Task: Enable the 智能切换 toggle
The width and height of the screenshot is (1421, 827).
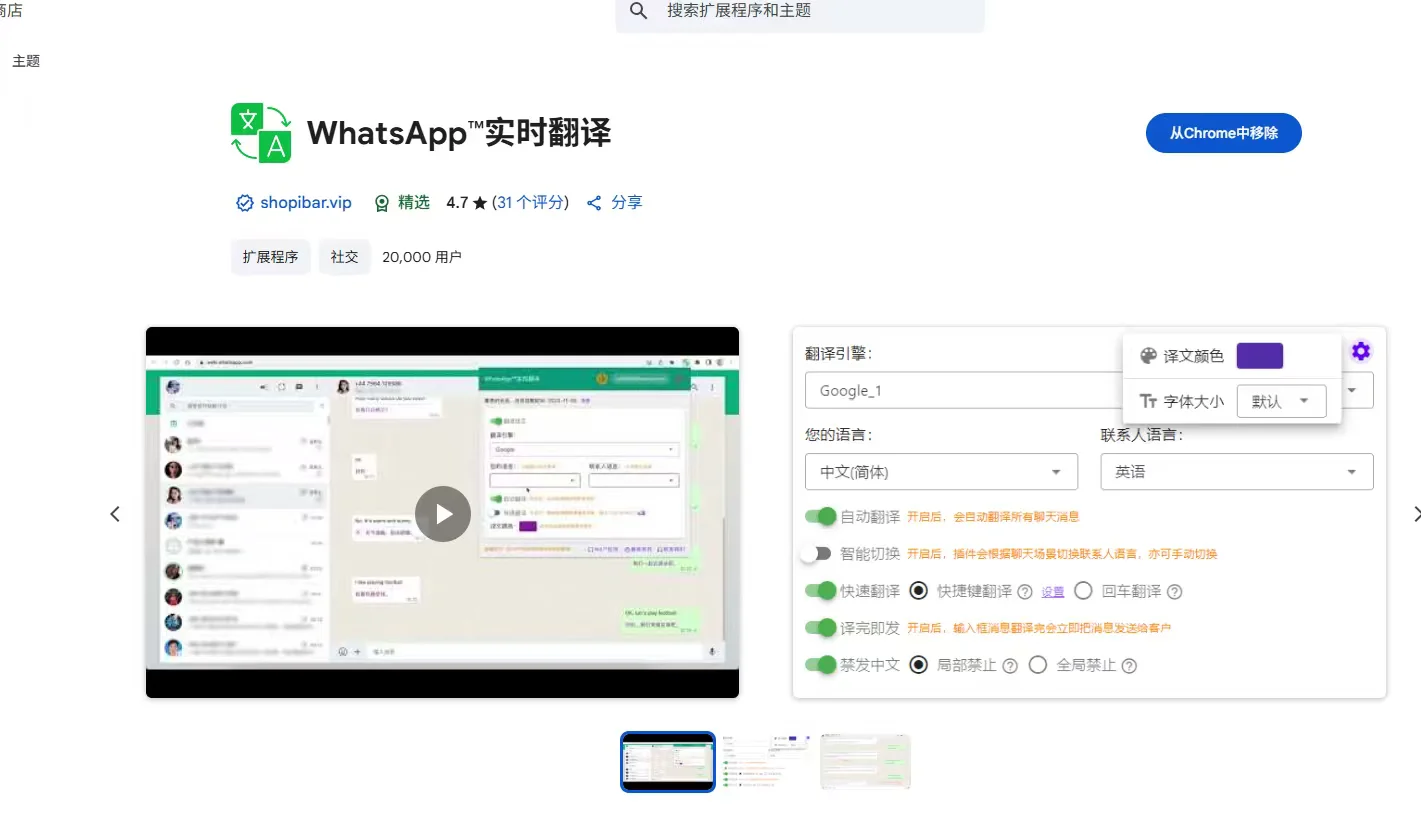Action: point(818,553)
